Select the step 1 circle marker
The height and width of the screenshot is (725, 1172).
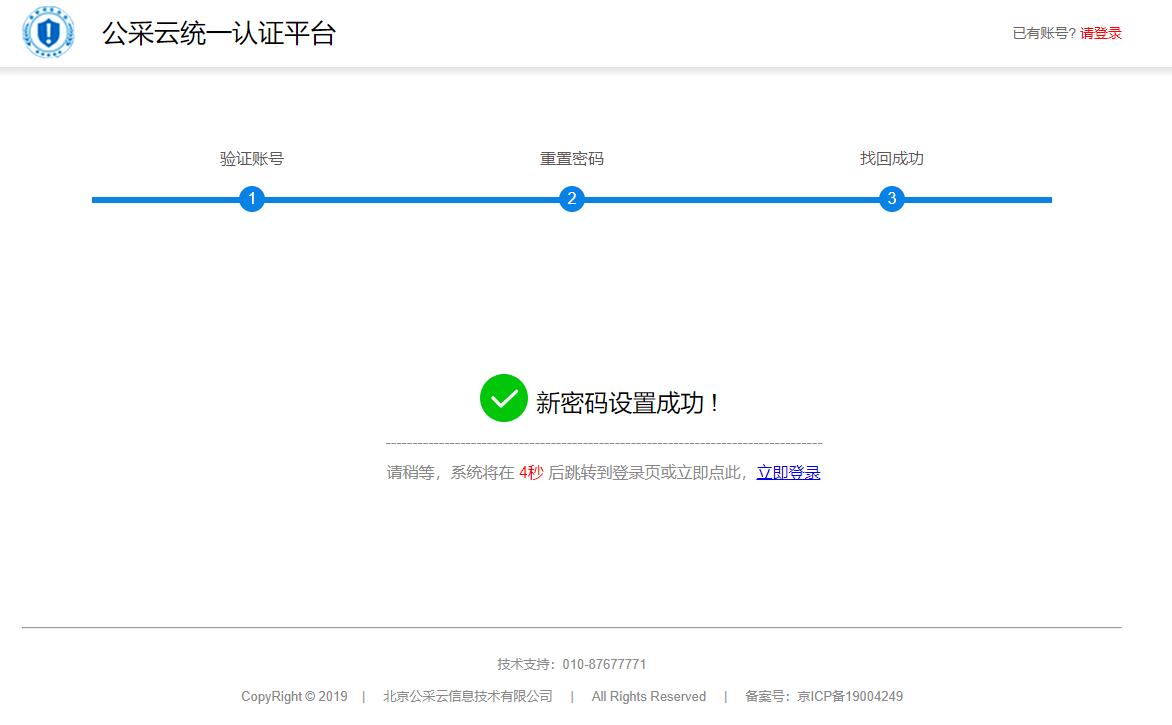(252, 199)
